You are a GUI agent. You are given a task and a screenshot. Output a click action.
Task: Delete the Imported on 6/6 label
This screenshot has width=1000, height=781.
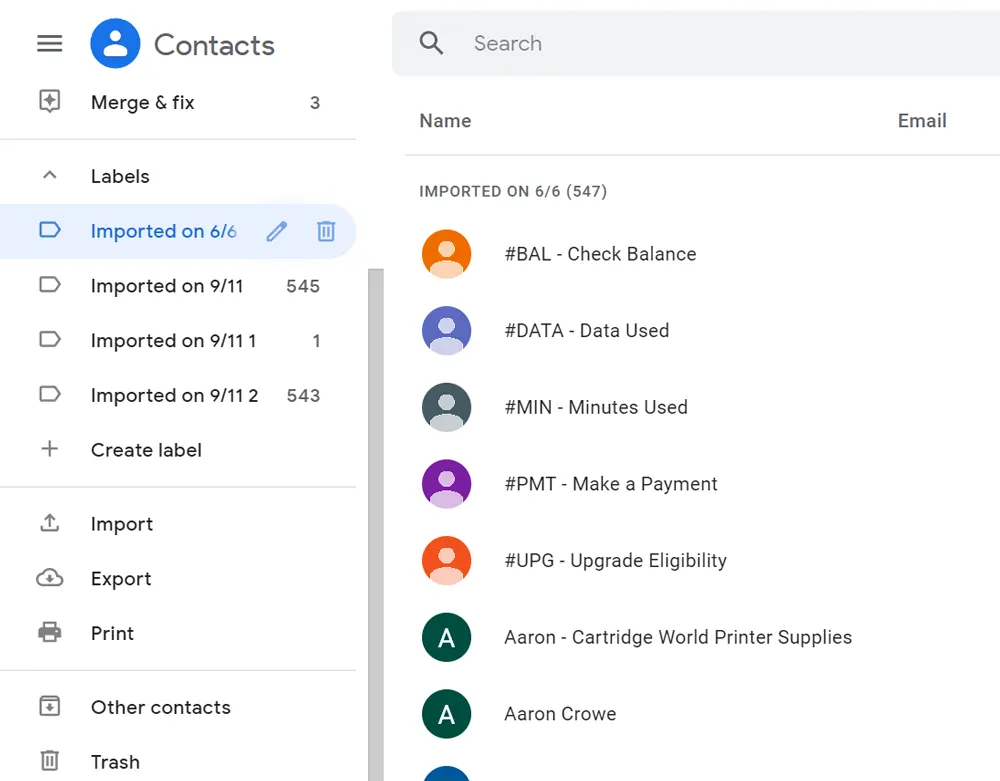coord(325,232)
